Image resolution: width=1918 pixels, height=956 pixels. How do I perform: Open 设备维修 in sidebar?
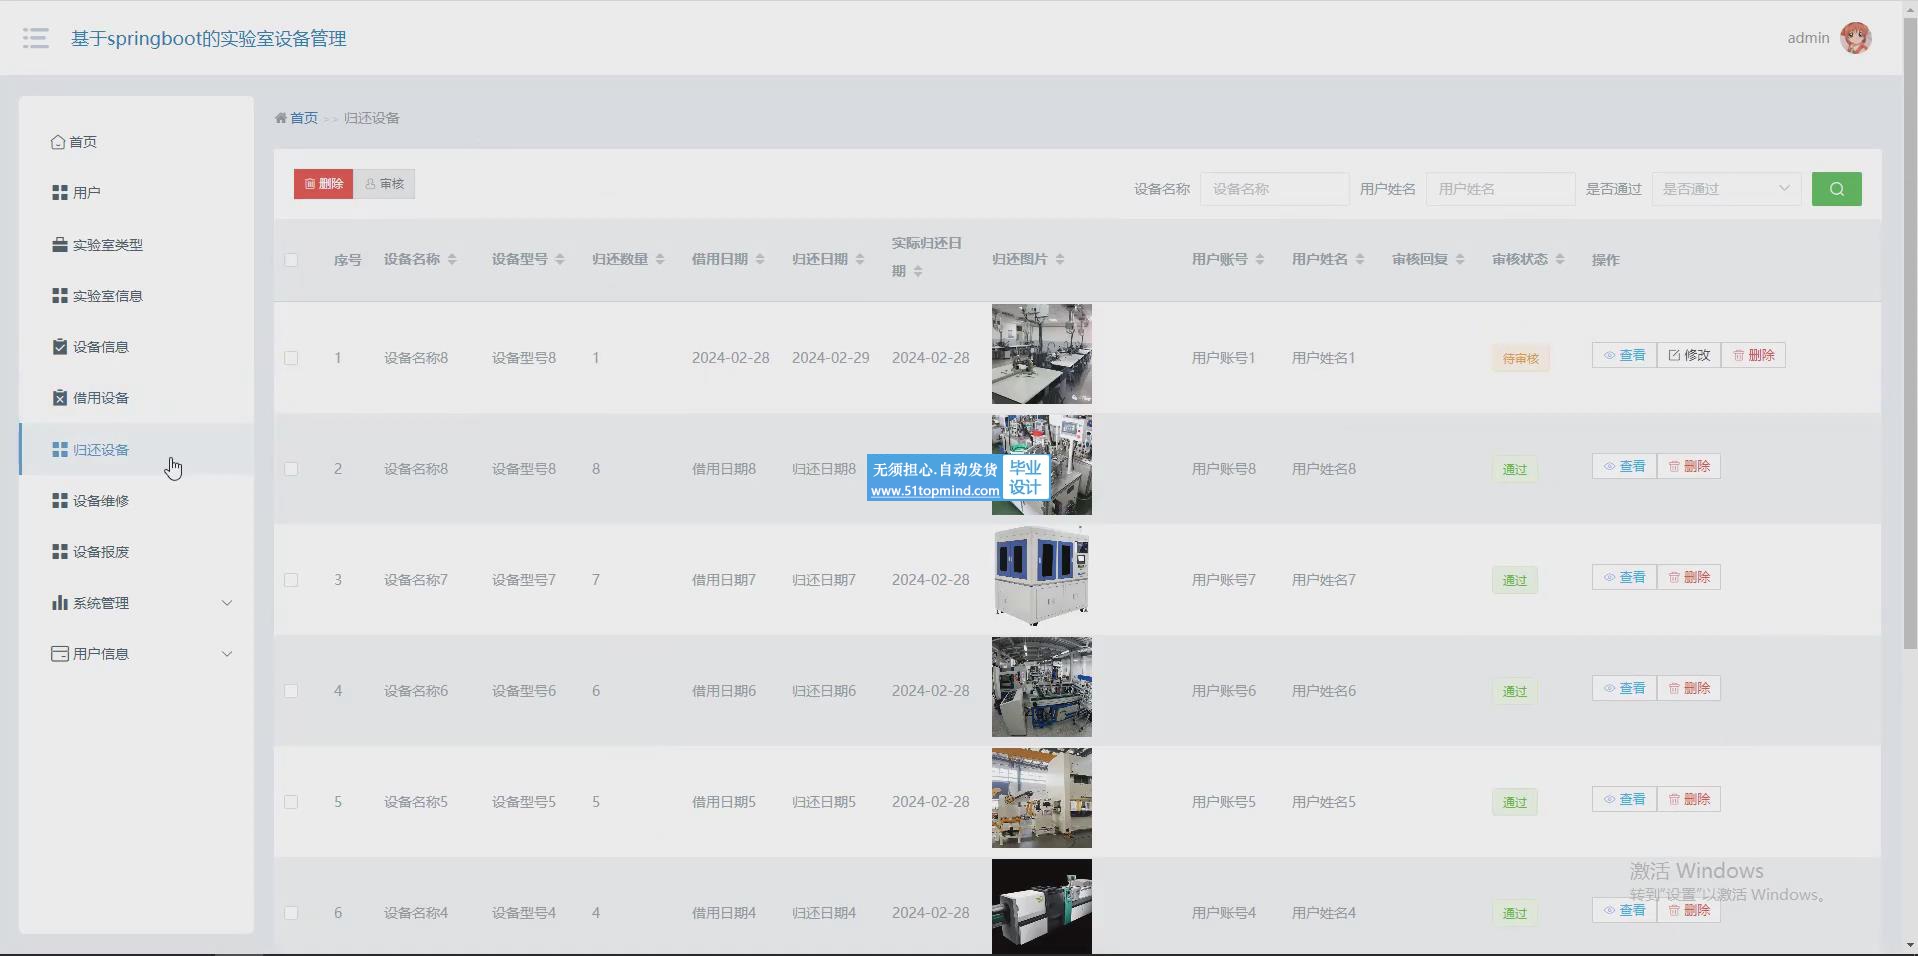pos(137,501)
